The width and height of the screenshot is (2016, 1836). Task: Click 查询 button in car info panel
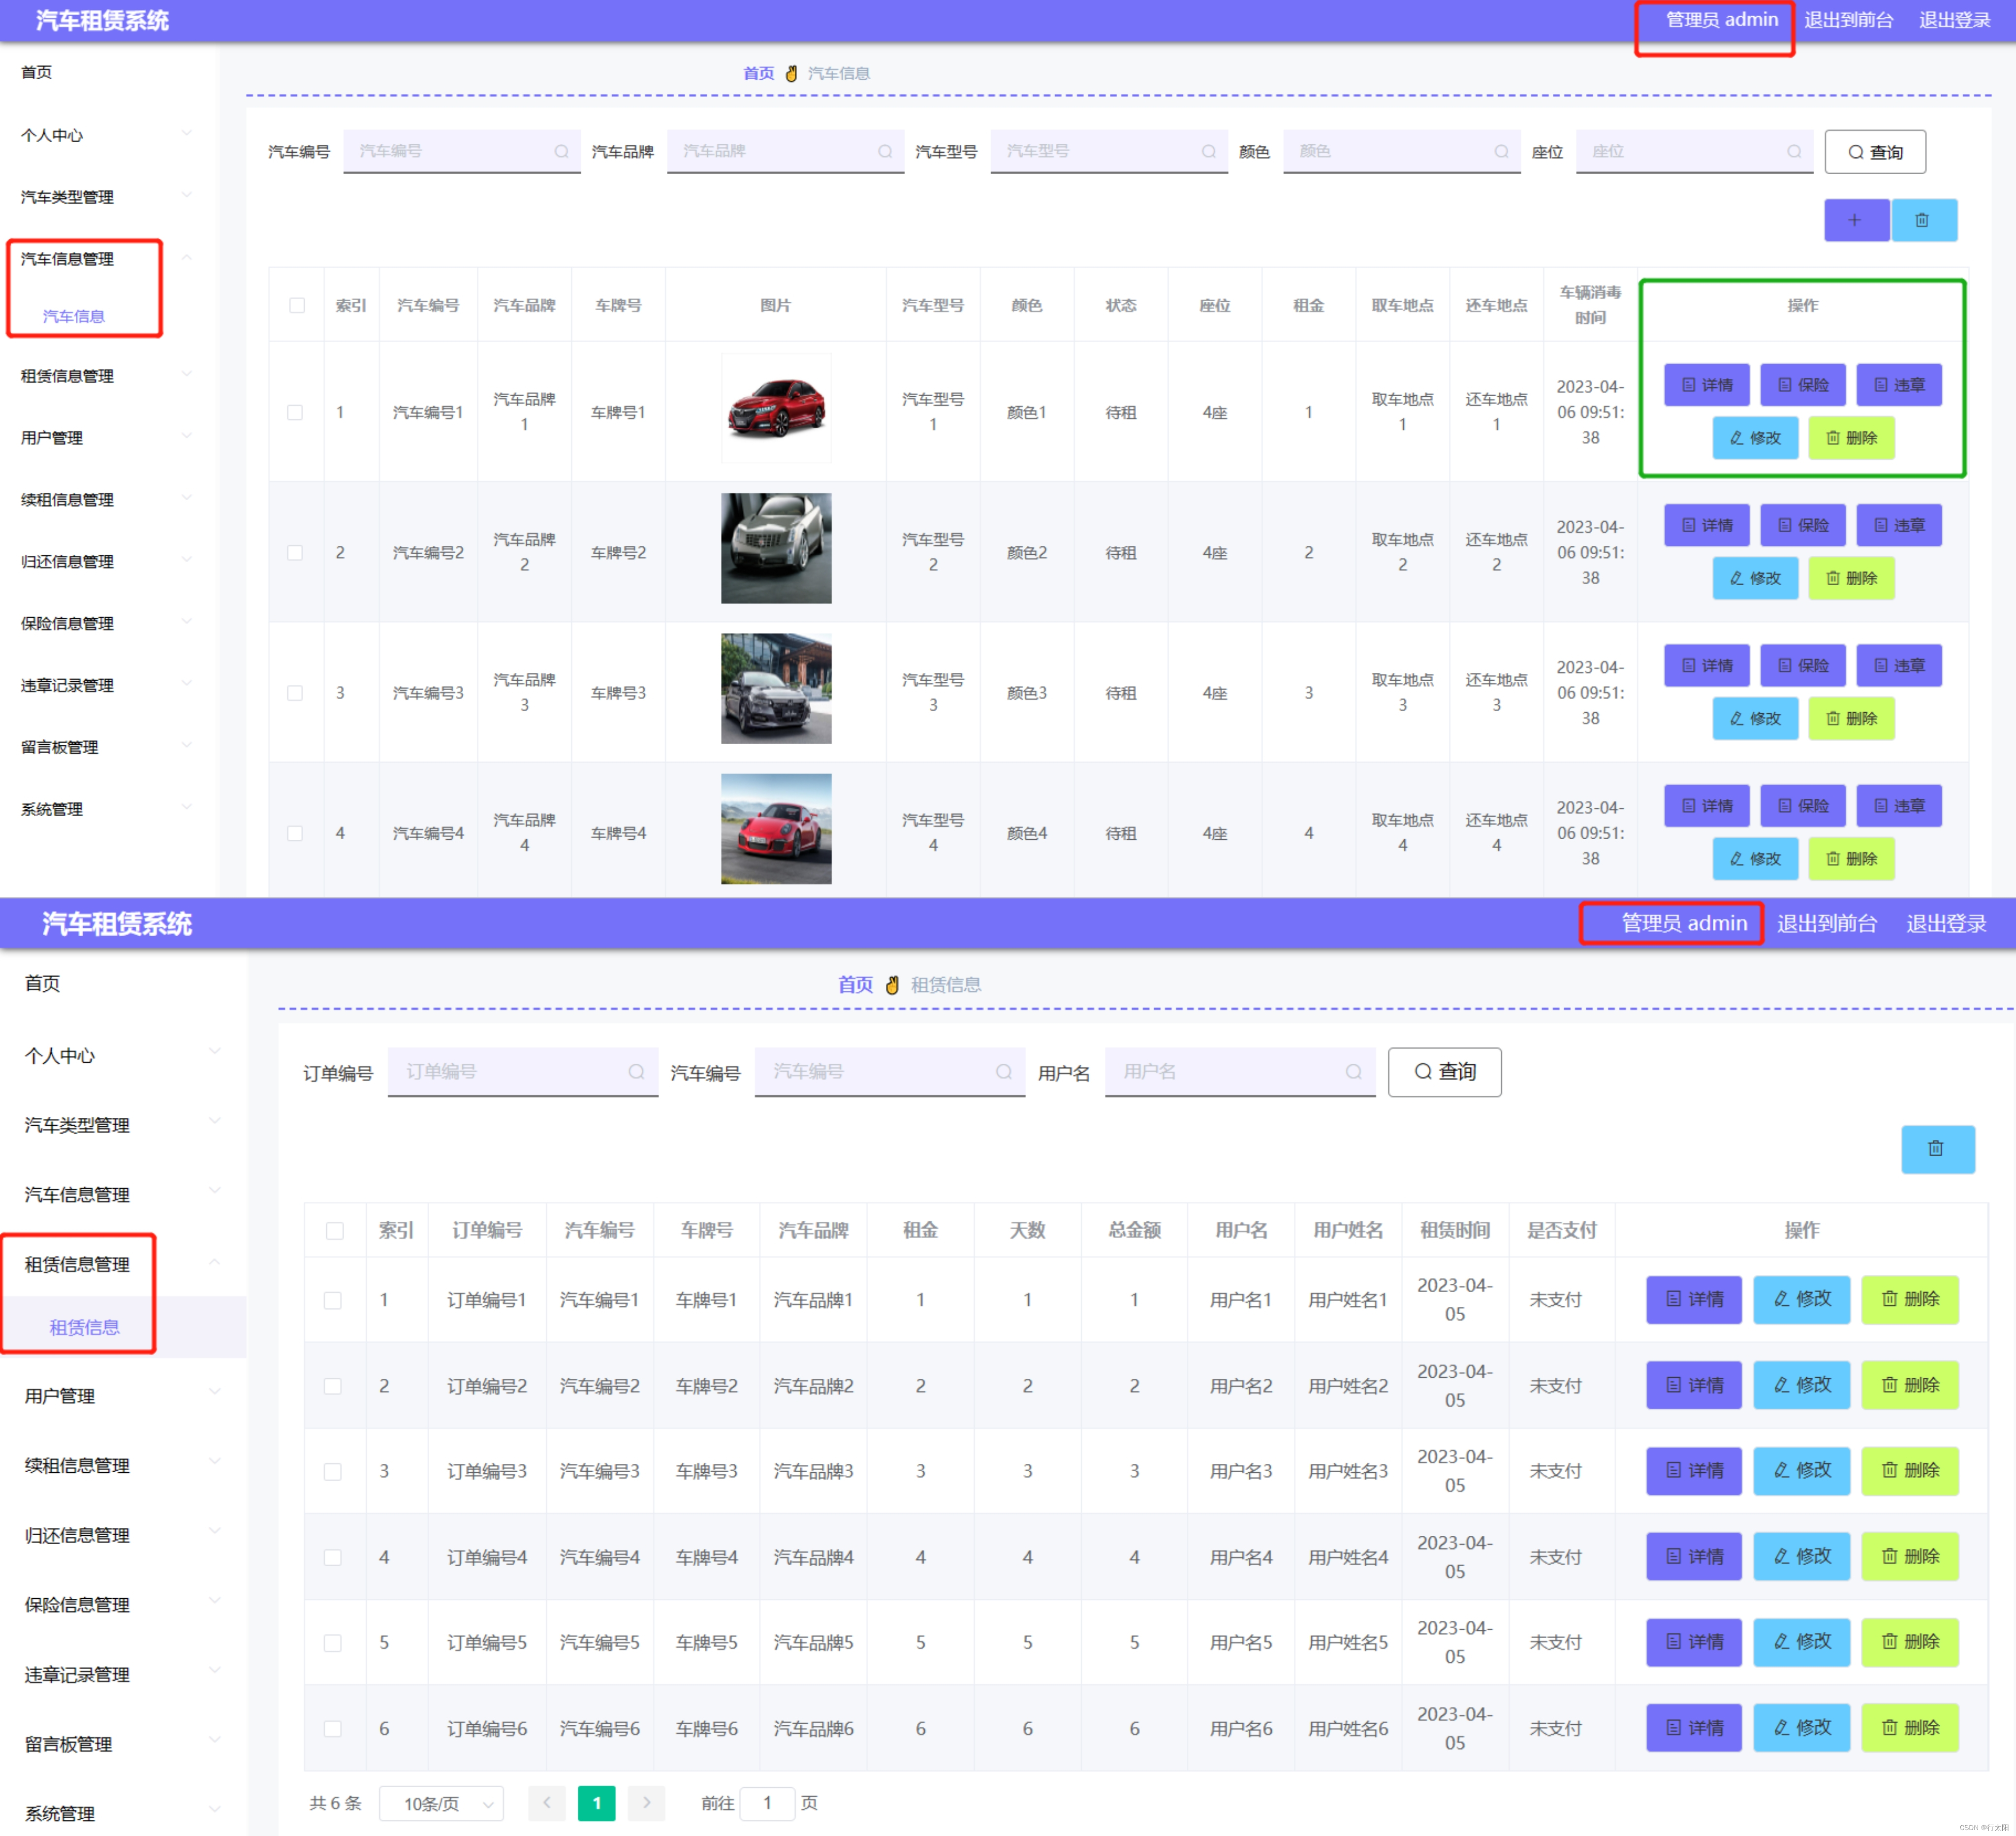pyautogui.click(x=1875, y=152)
